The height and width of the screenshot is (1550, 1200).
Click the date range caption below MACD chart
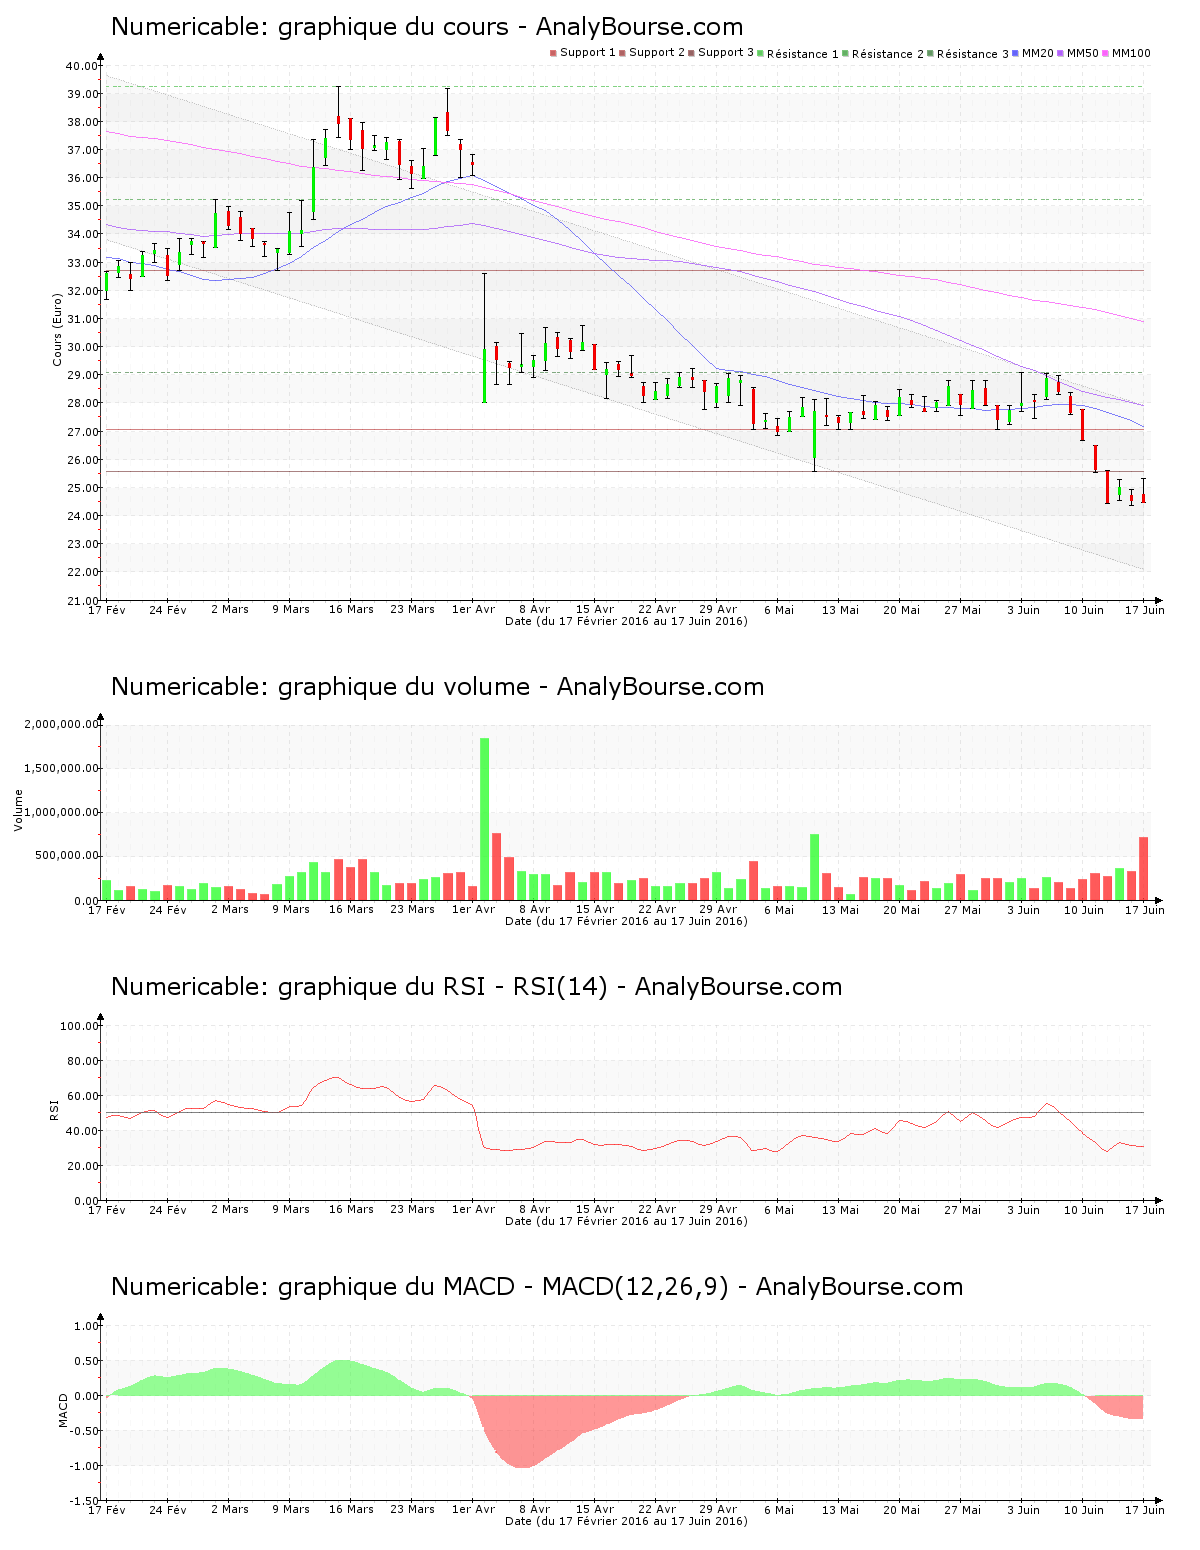tap(626, 1521)
